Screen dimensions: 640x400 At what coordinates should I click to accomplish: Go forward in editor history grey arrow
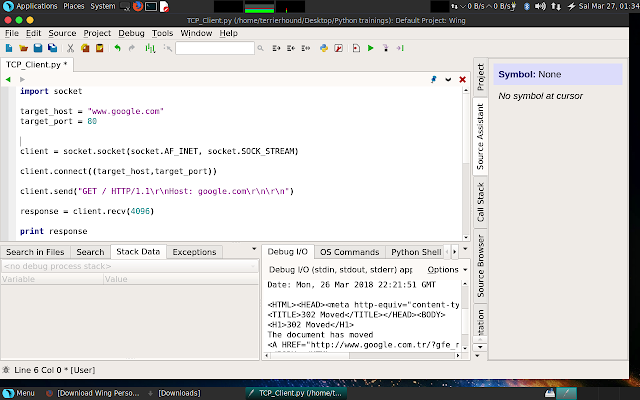point(22,79)
